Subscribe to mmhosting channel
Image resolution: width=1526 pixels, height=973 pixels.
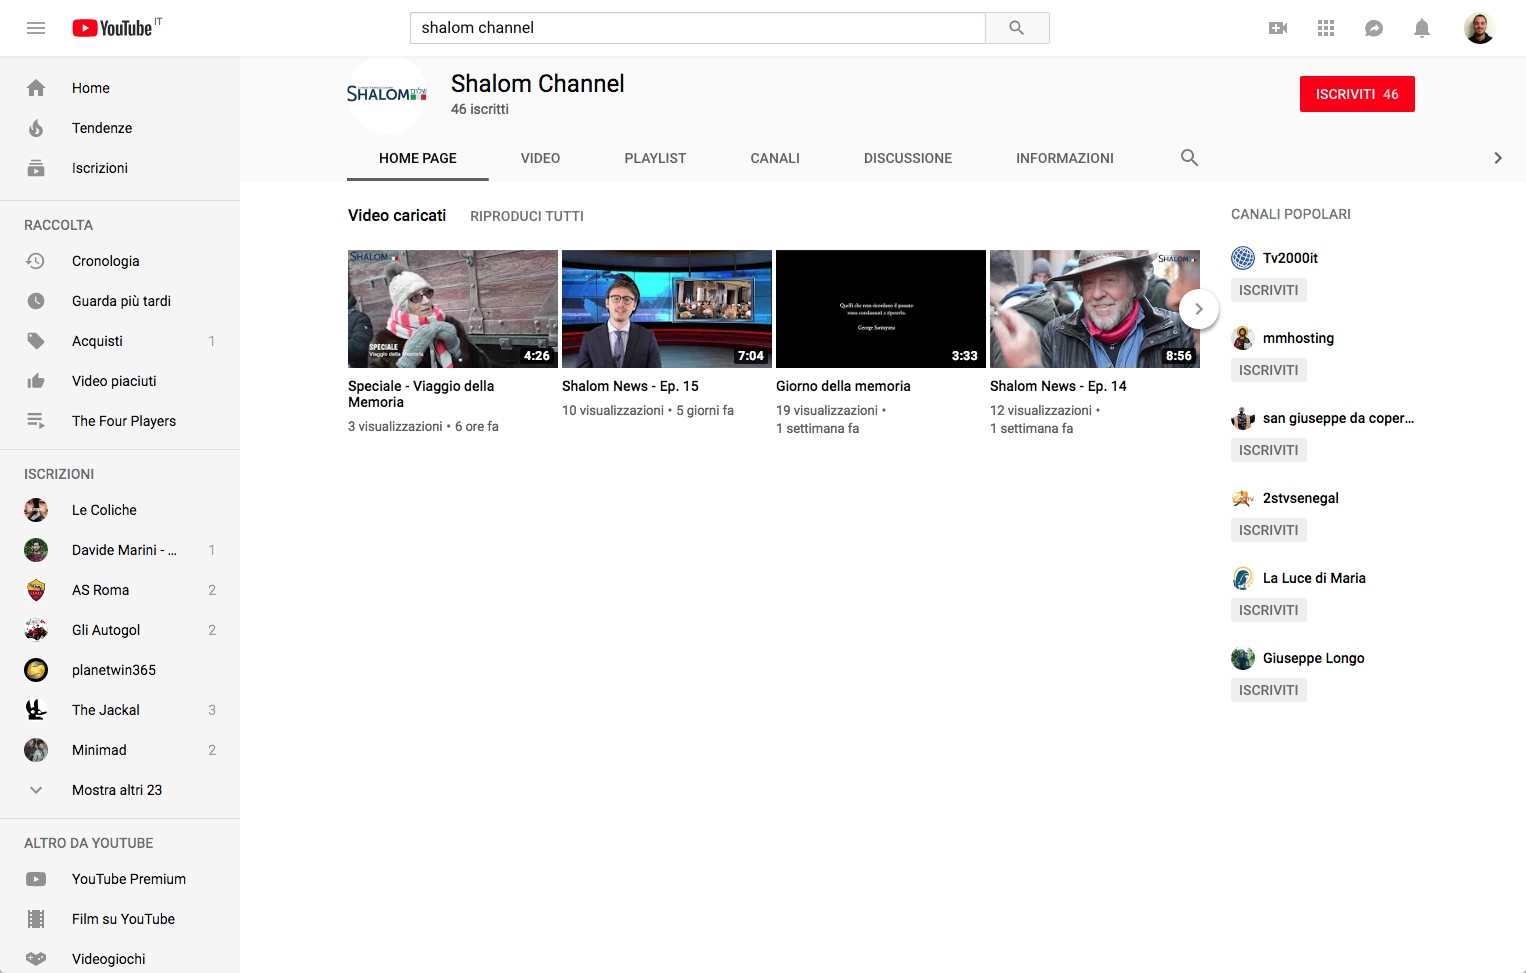1268,370
